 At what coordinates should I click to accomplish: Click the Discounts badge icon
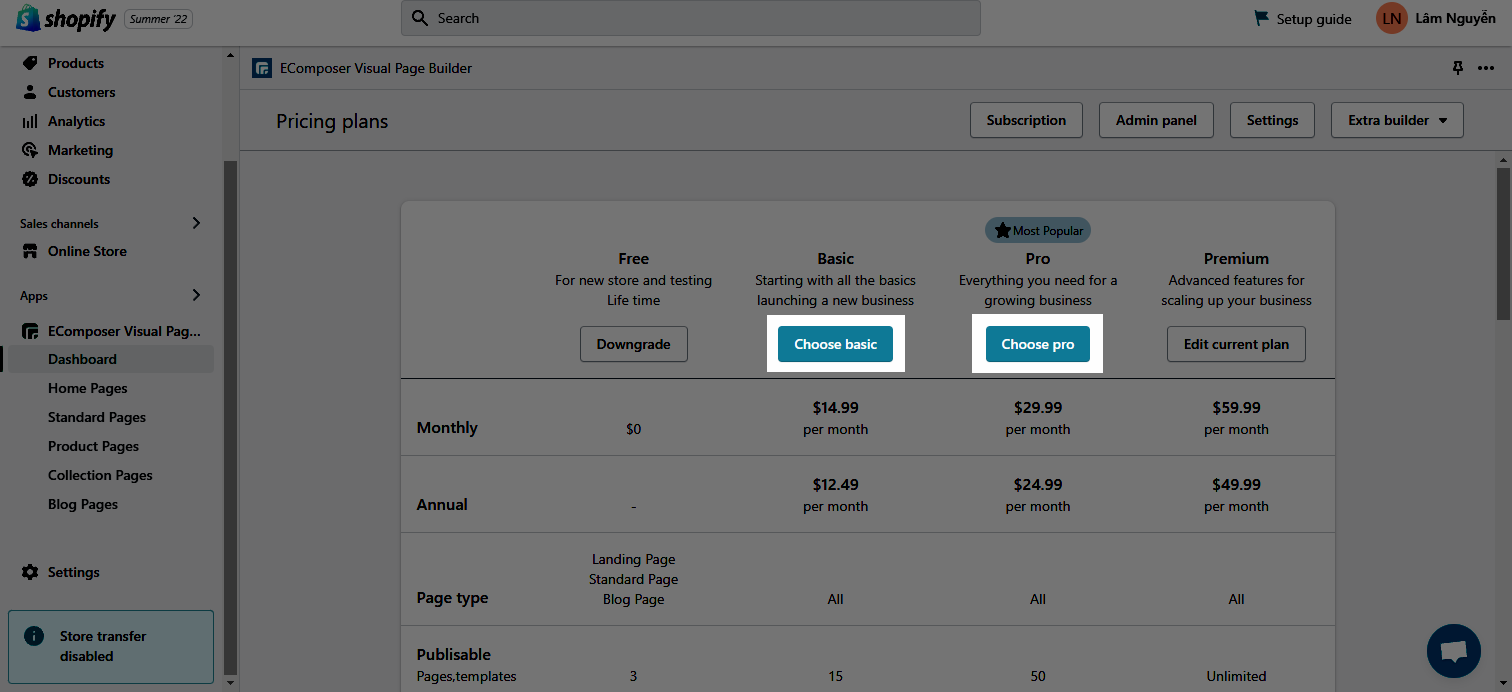30,179
